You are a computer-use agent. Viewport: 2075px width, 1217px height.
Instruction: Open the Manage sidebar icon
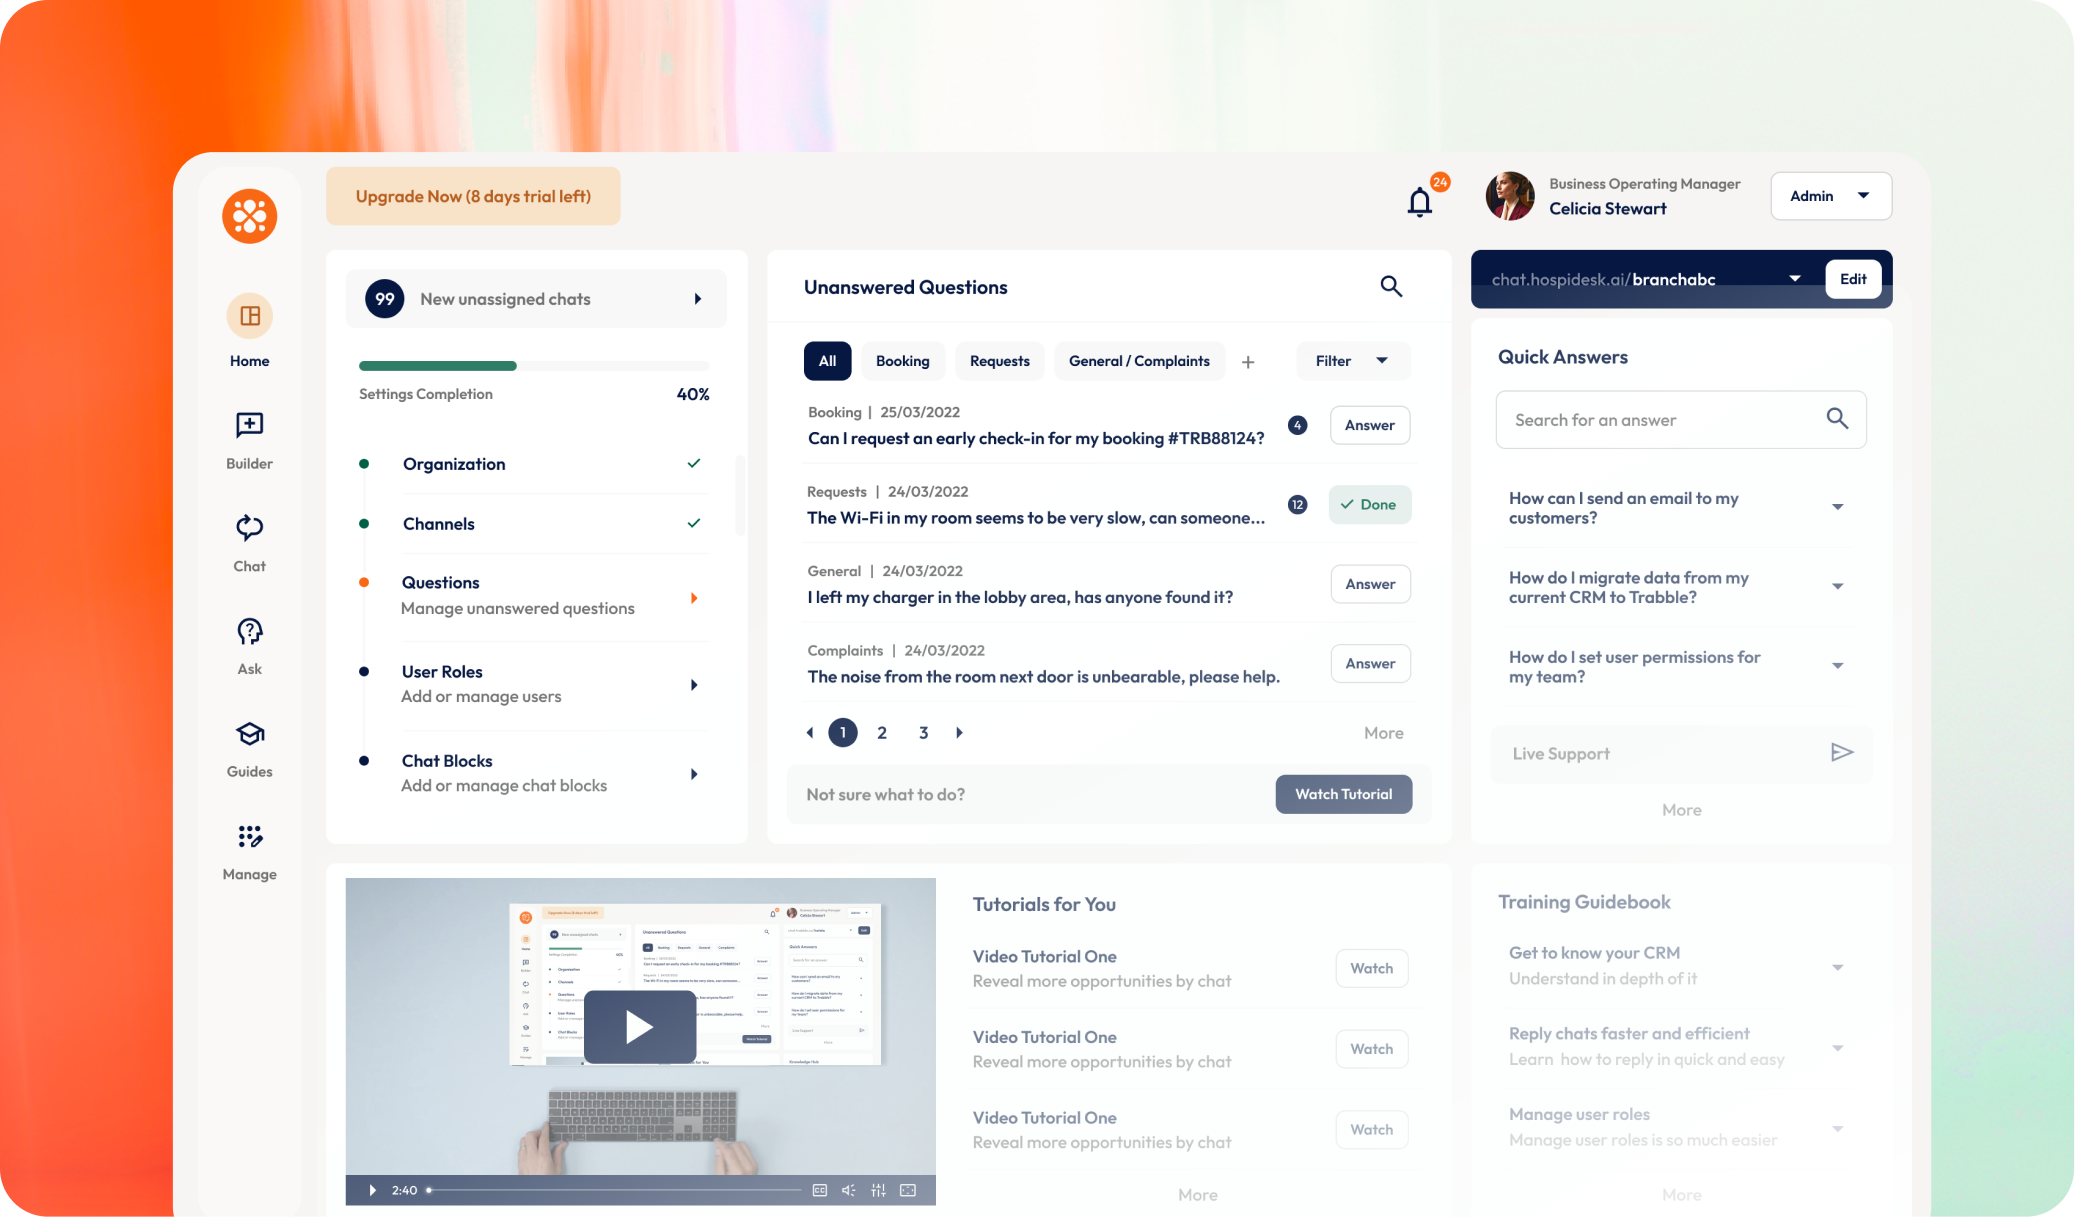(x=249, y=837)
